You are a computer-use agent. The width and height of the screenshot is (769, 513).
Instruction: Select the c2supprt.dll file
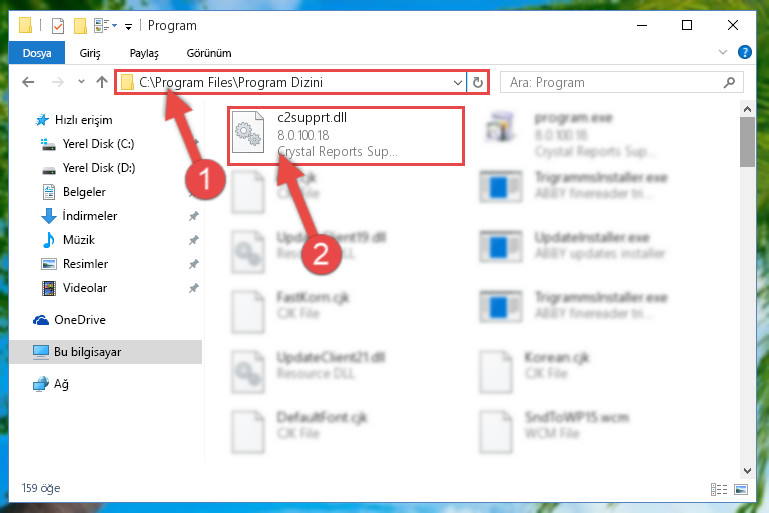point(345,135)
